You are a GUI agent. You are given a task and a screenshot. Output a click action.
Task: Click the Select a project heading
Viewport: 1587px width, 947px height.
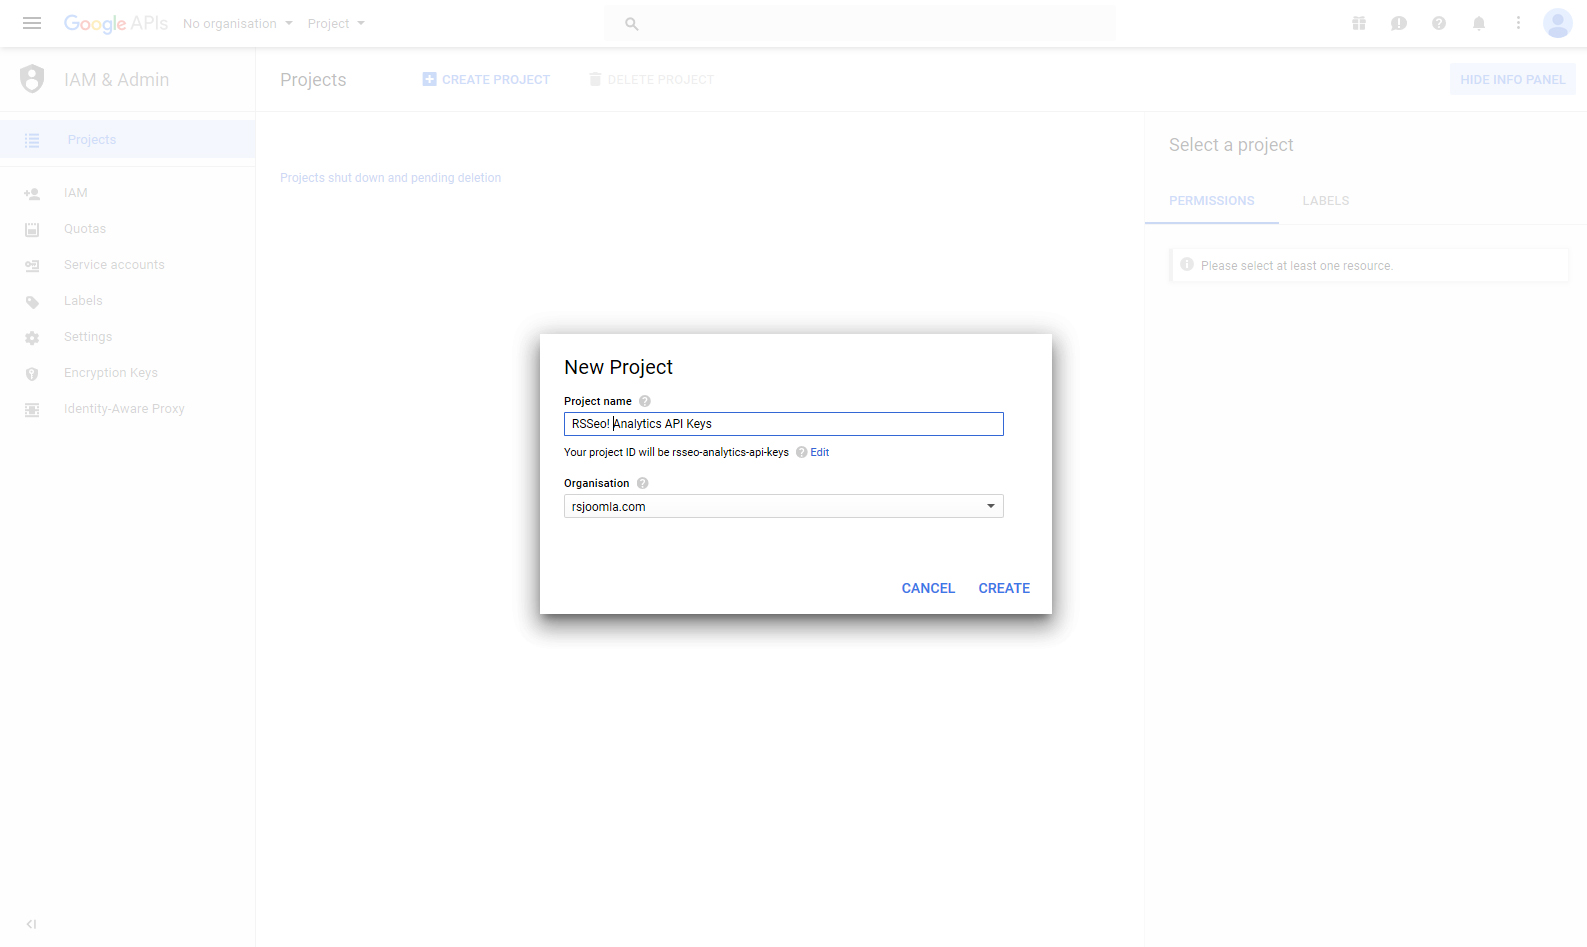point(1231,145)
